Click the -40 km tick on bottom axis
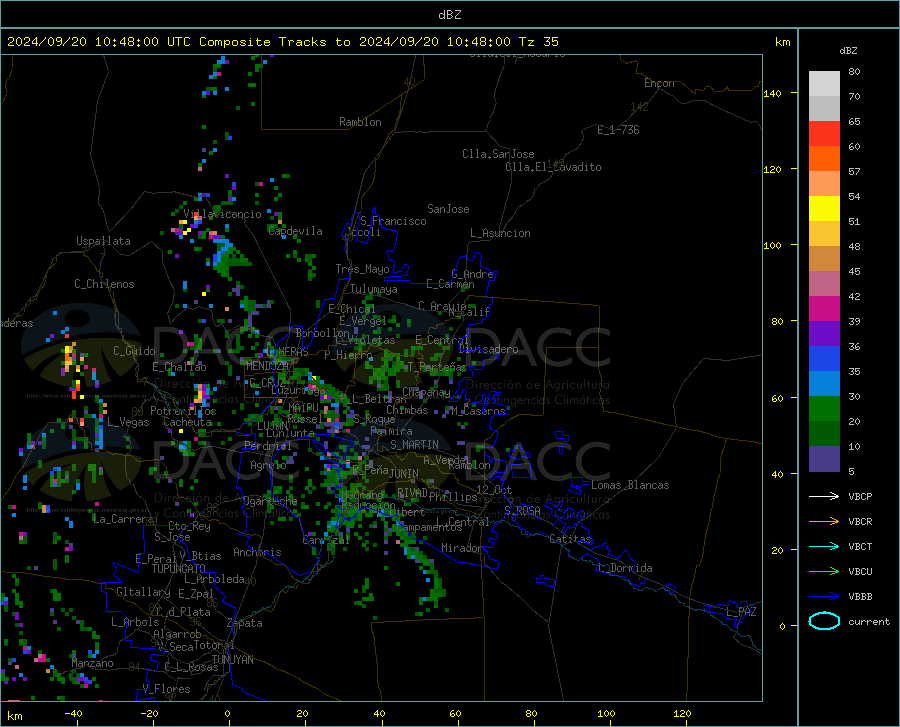This screenshot has height=727, width=900. point(73,713)
